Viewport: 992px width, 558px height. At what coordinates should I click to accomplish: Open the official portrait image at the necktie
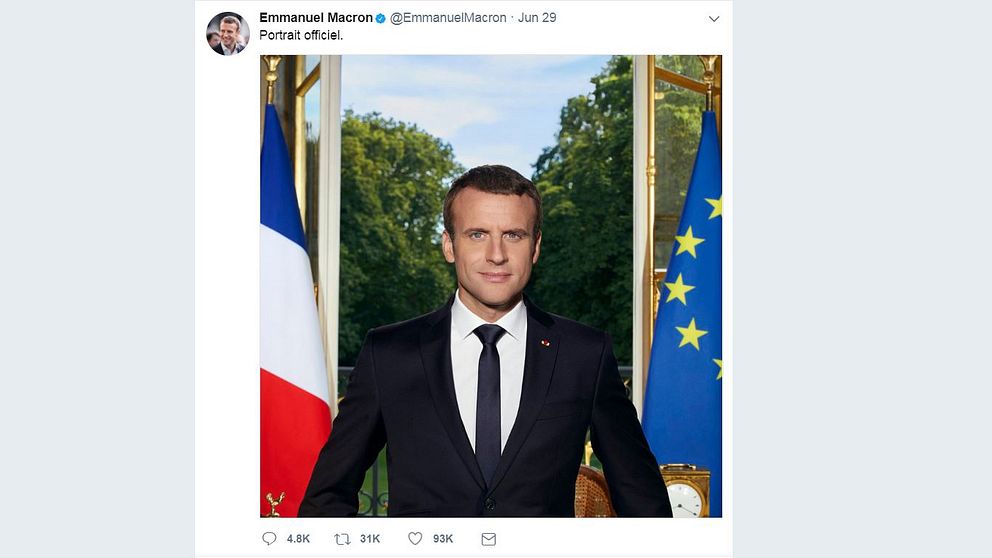tap(489, 399)
